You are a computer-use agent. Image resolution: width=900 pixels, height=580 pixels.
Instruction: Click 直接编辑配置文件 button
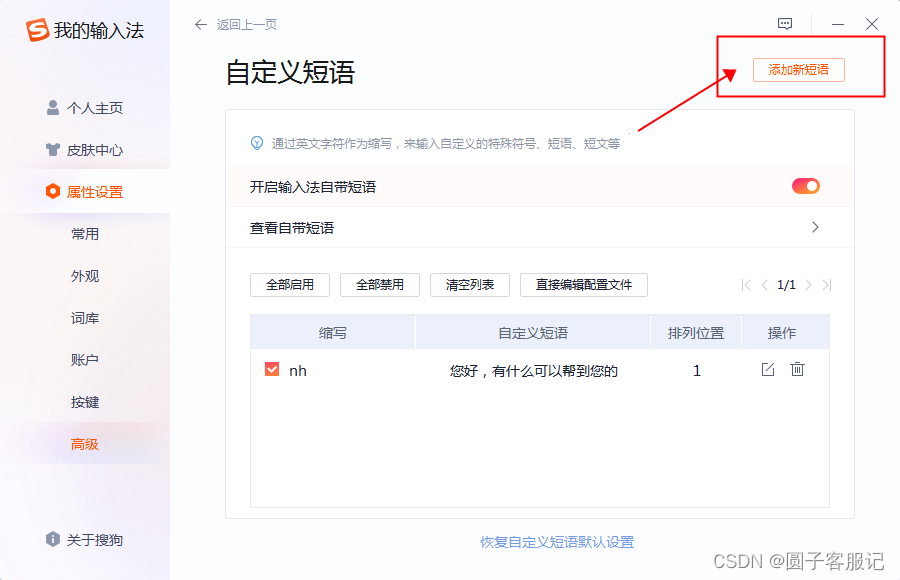pyautogui.click(x=584, y=285)
